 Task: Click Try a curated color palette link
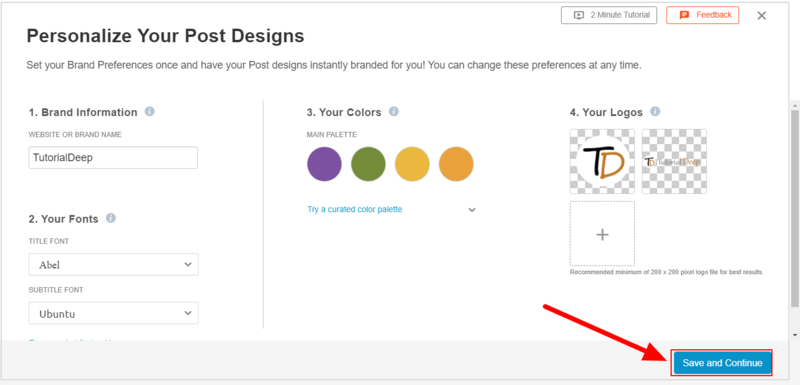tap(355, 209)
